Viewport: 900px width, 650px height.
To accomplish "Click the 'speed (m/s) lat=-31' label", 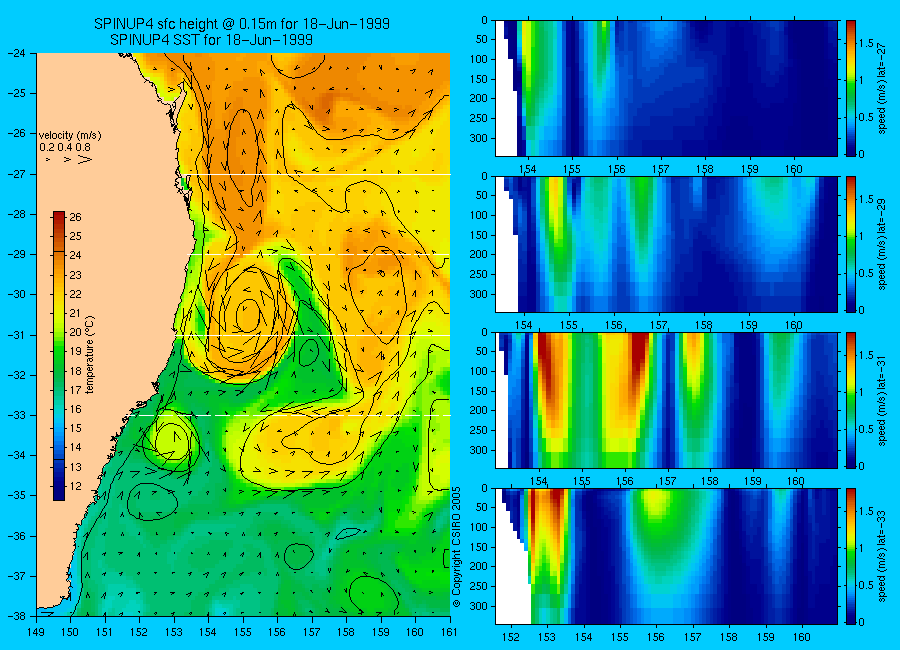I will [883, 400].
